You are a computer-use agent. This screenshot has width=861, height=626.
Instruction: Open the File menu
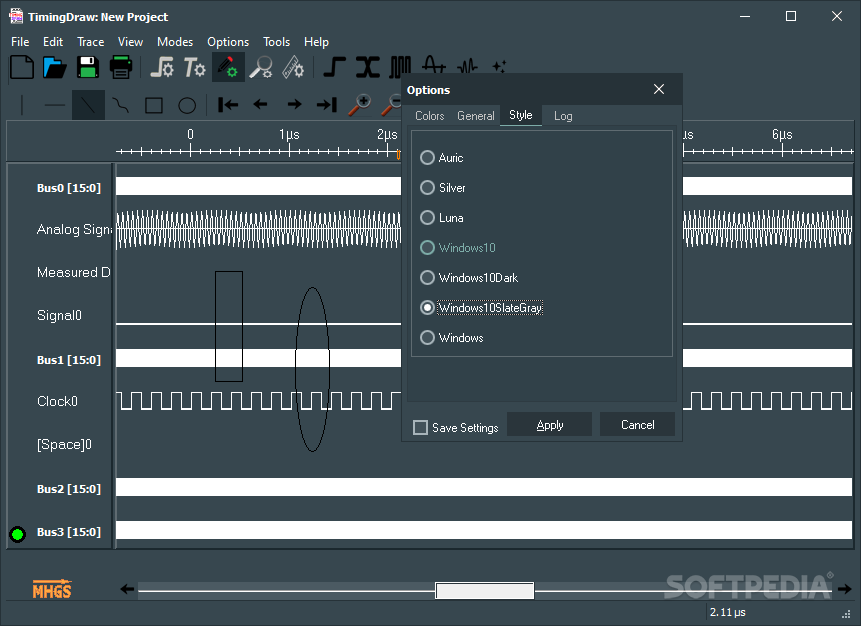click(20, 42)
